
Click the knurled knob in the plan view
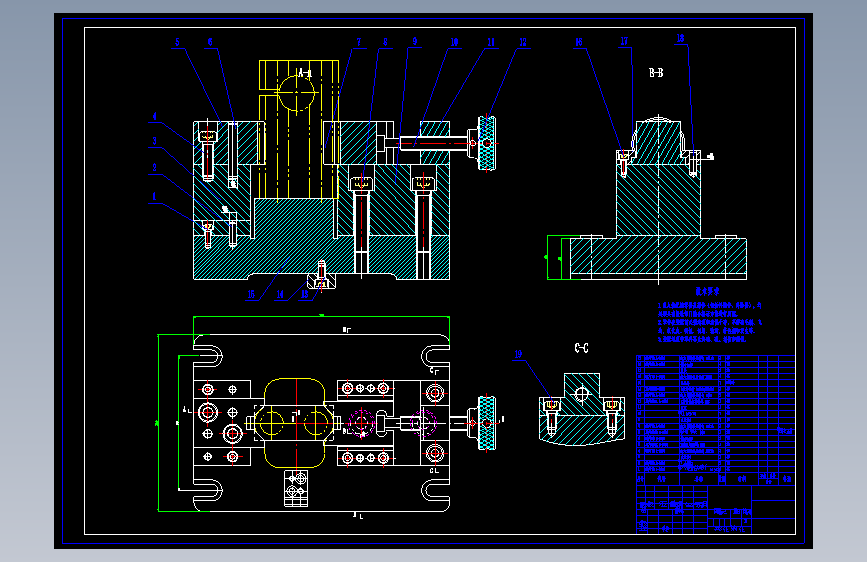[x=487, y=423]
